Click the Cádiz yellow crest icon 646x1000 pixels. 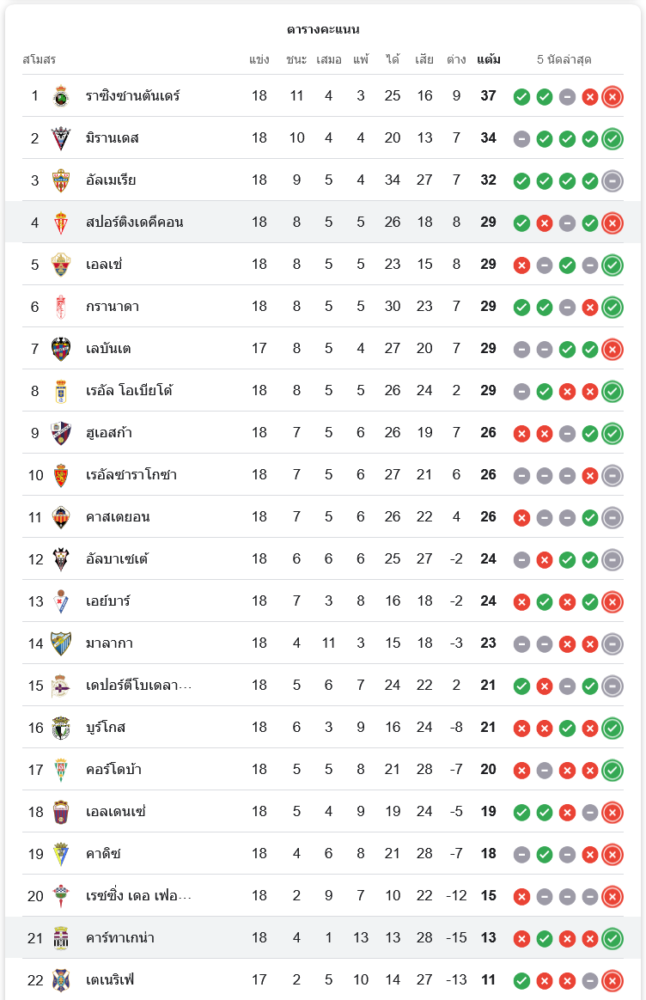click(x=61, y=854)
